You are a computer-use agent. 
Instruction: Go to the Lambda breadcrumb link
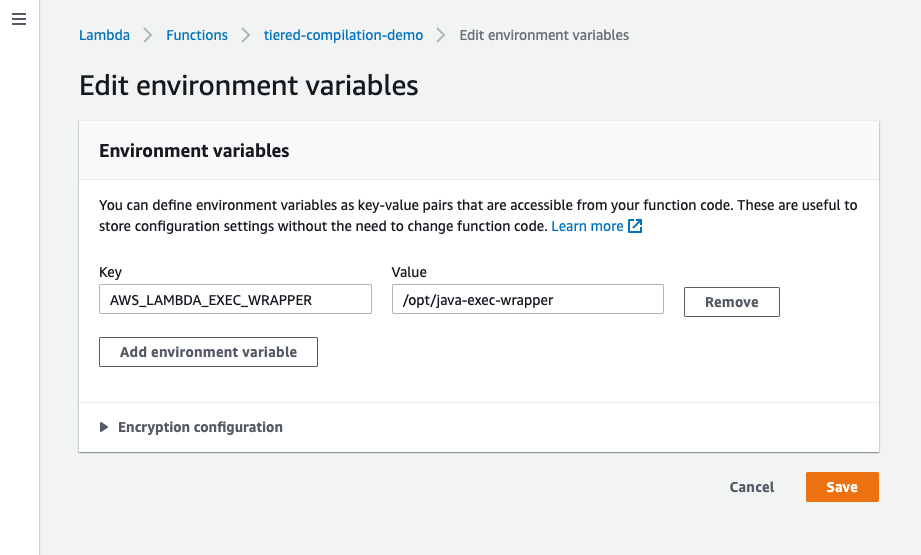coord(104,35)
